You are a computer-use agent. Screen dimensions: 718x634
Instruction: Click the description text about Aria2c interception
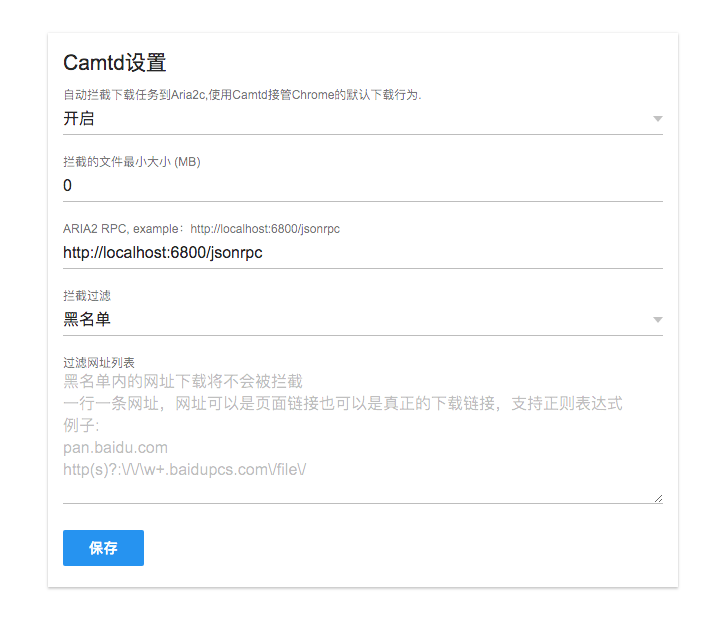click(242, 95)
